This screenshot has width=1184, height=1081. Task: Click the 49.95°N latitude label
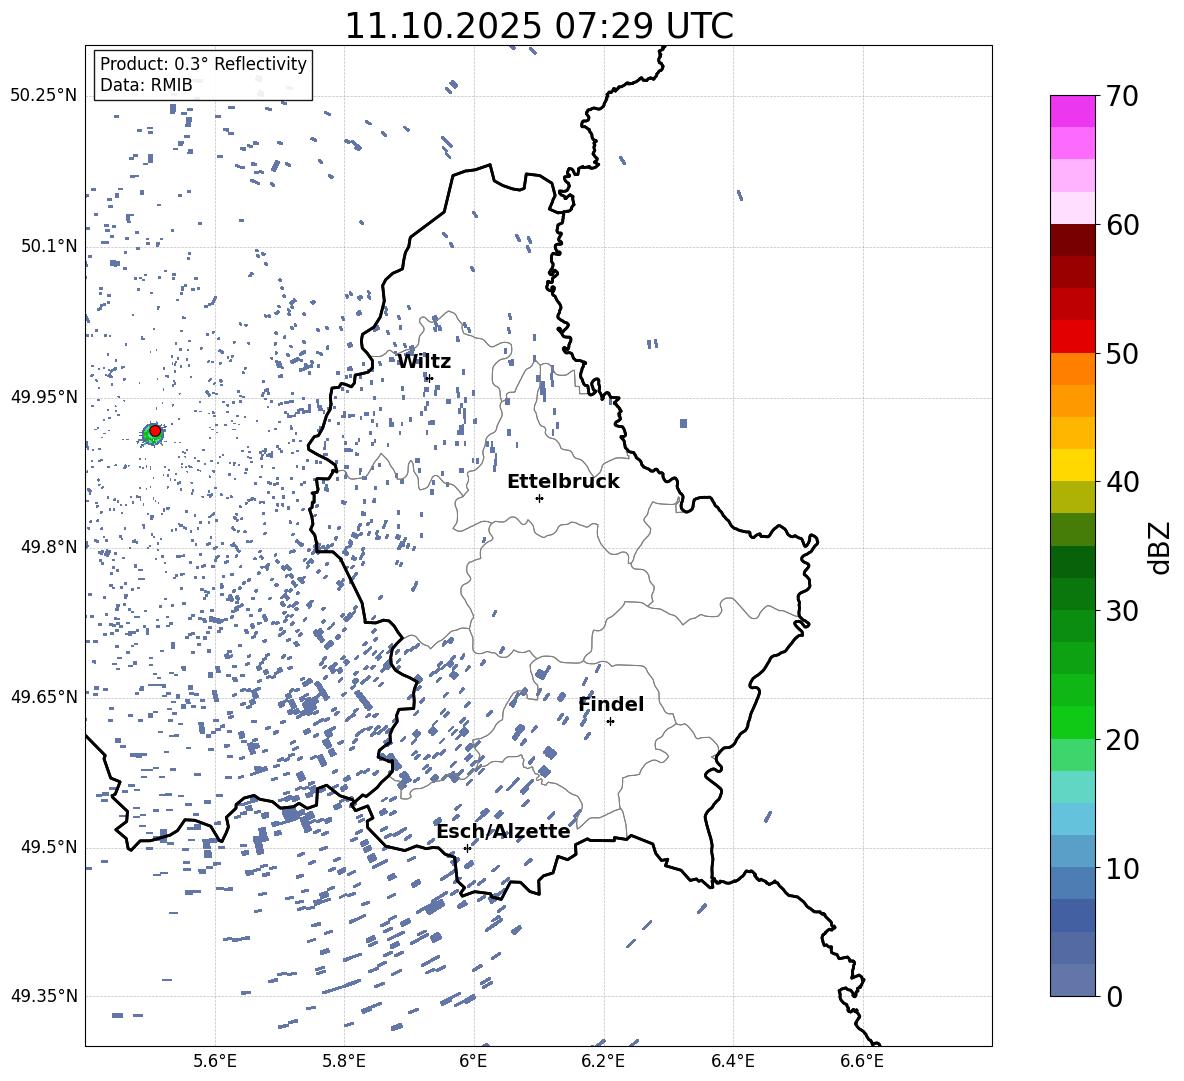pyautogui.click(x=44, y=397)
